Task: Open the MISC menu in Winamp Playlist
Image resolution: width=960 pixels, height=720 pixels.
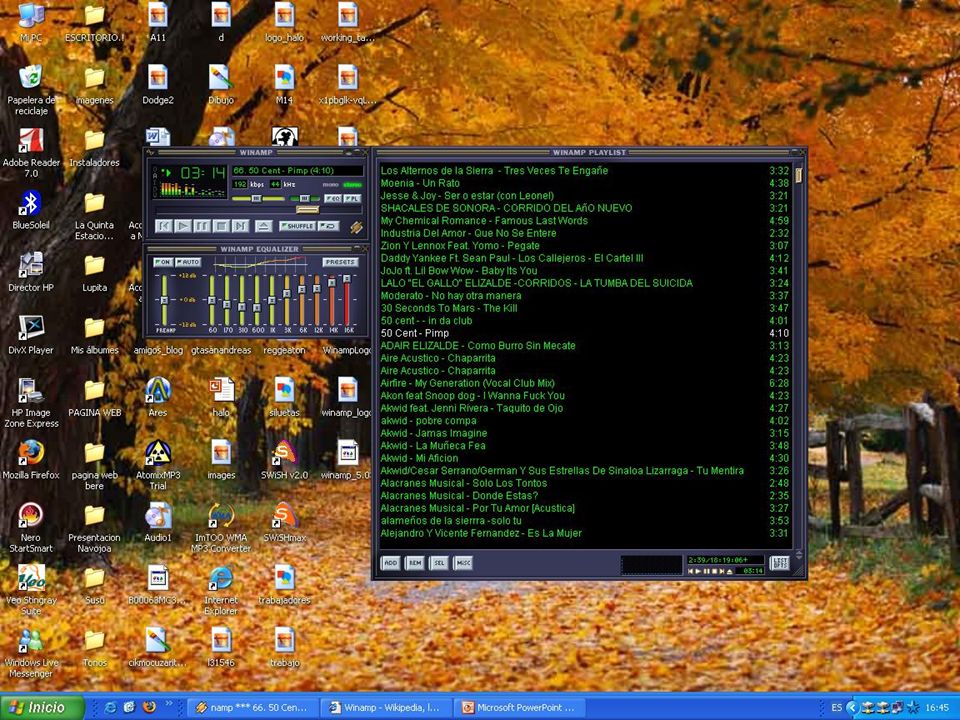Action: (463, 563)
